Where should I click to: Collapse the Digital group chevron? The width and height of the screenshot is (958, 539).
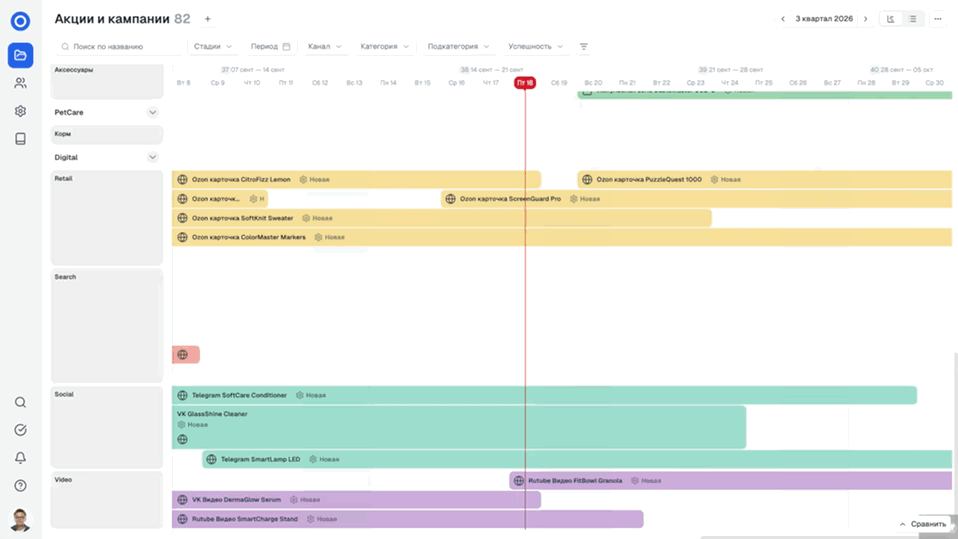click(153, 158)
